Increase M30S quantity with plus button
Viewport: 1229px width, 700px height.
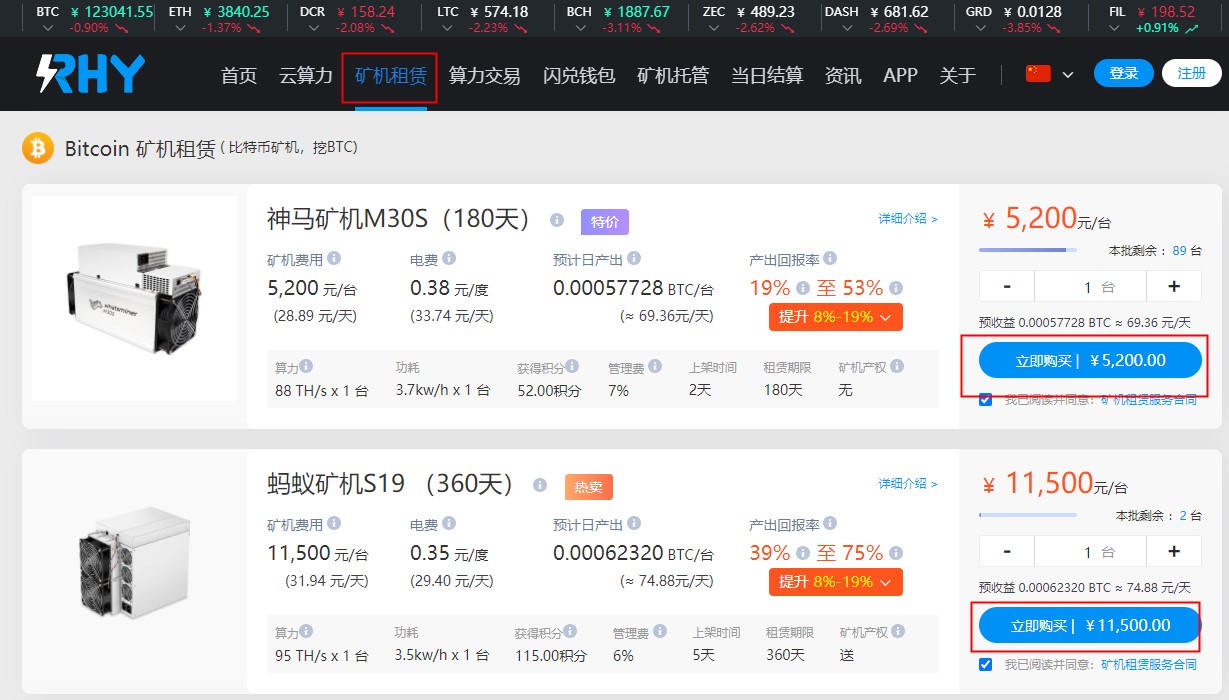tap(1174, 287)
